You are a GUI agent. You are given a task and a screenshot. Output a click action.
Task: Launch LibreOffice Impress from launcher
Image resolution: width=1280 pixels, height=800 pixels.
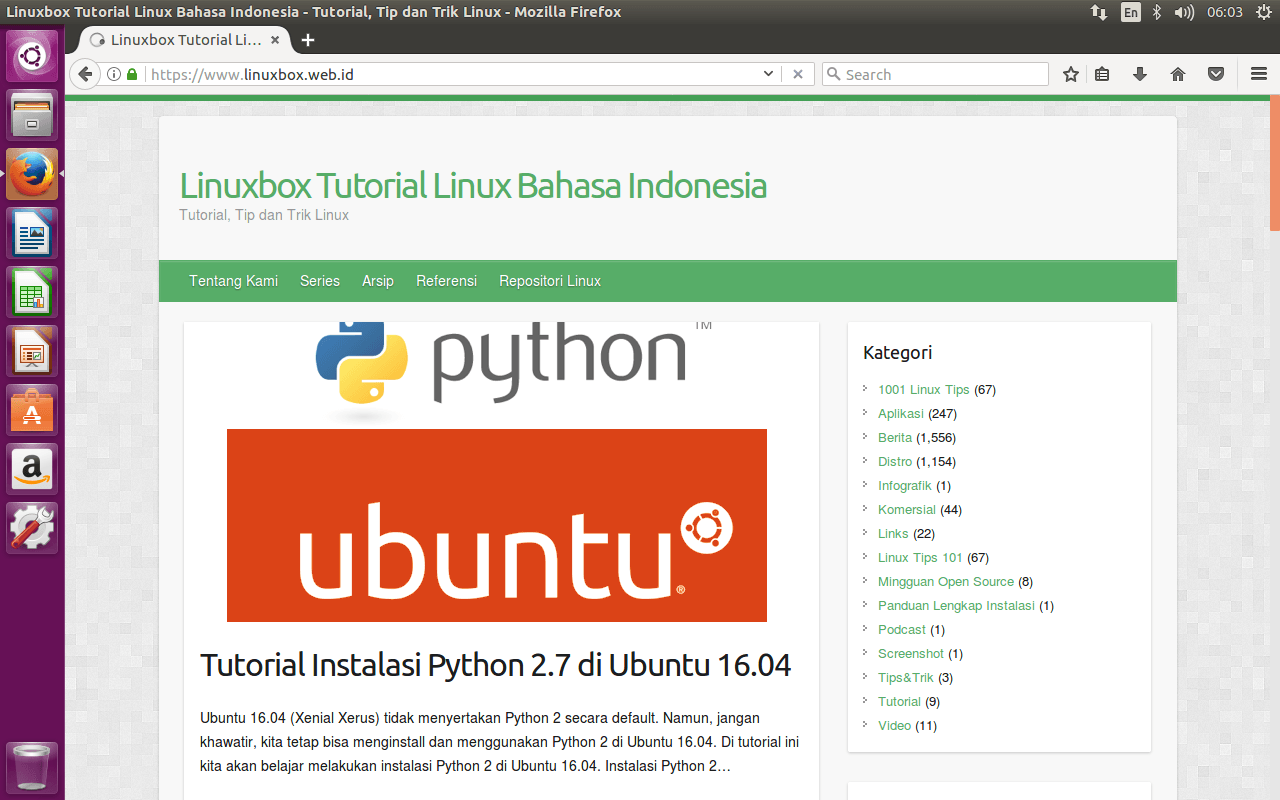33,351
